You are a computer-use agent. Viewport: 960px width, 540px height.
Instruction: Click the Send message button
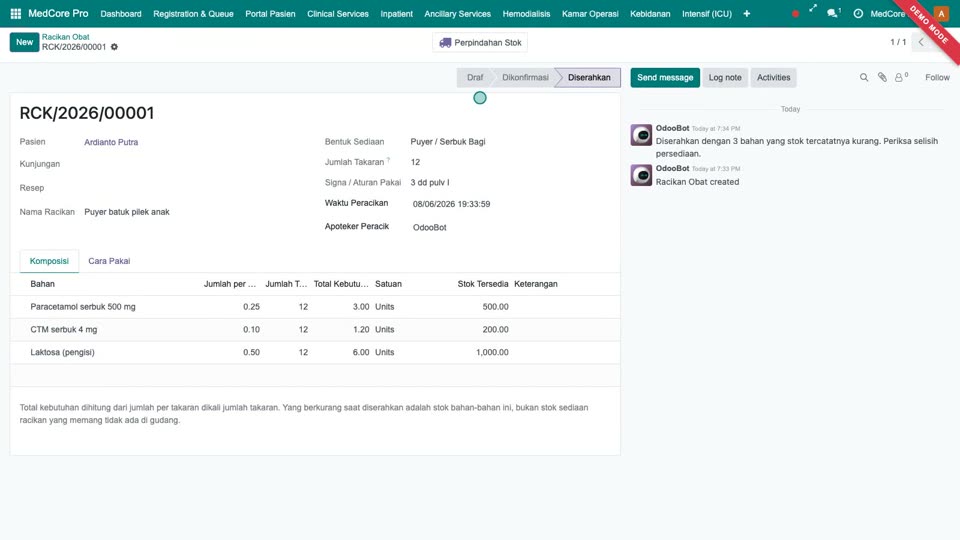point(665,78)
